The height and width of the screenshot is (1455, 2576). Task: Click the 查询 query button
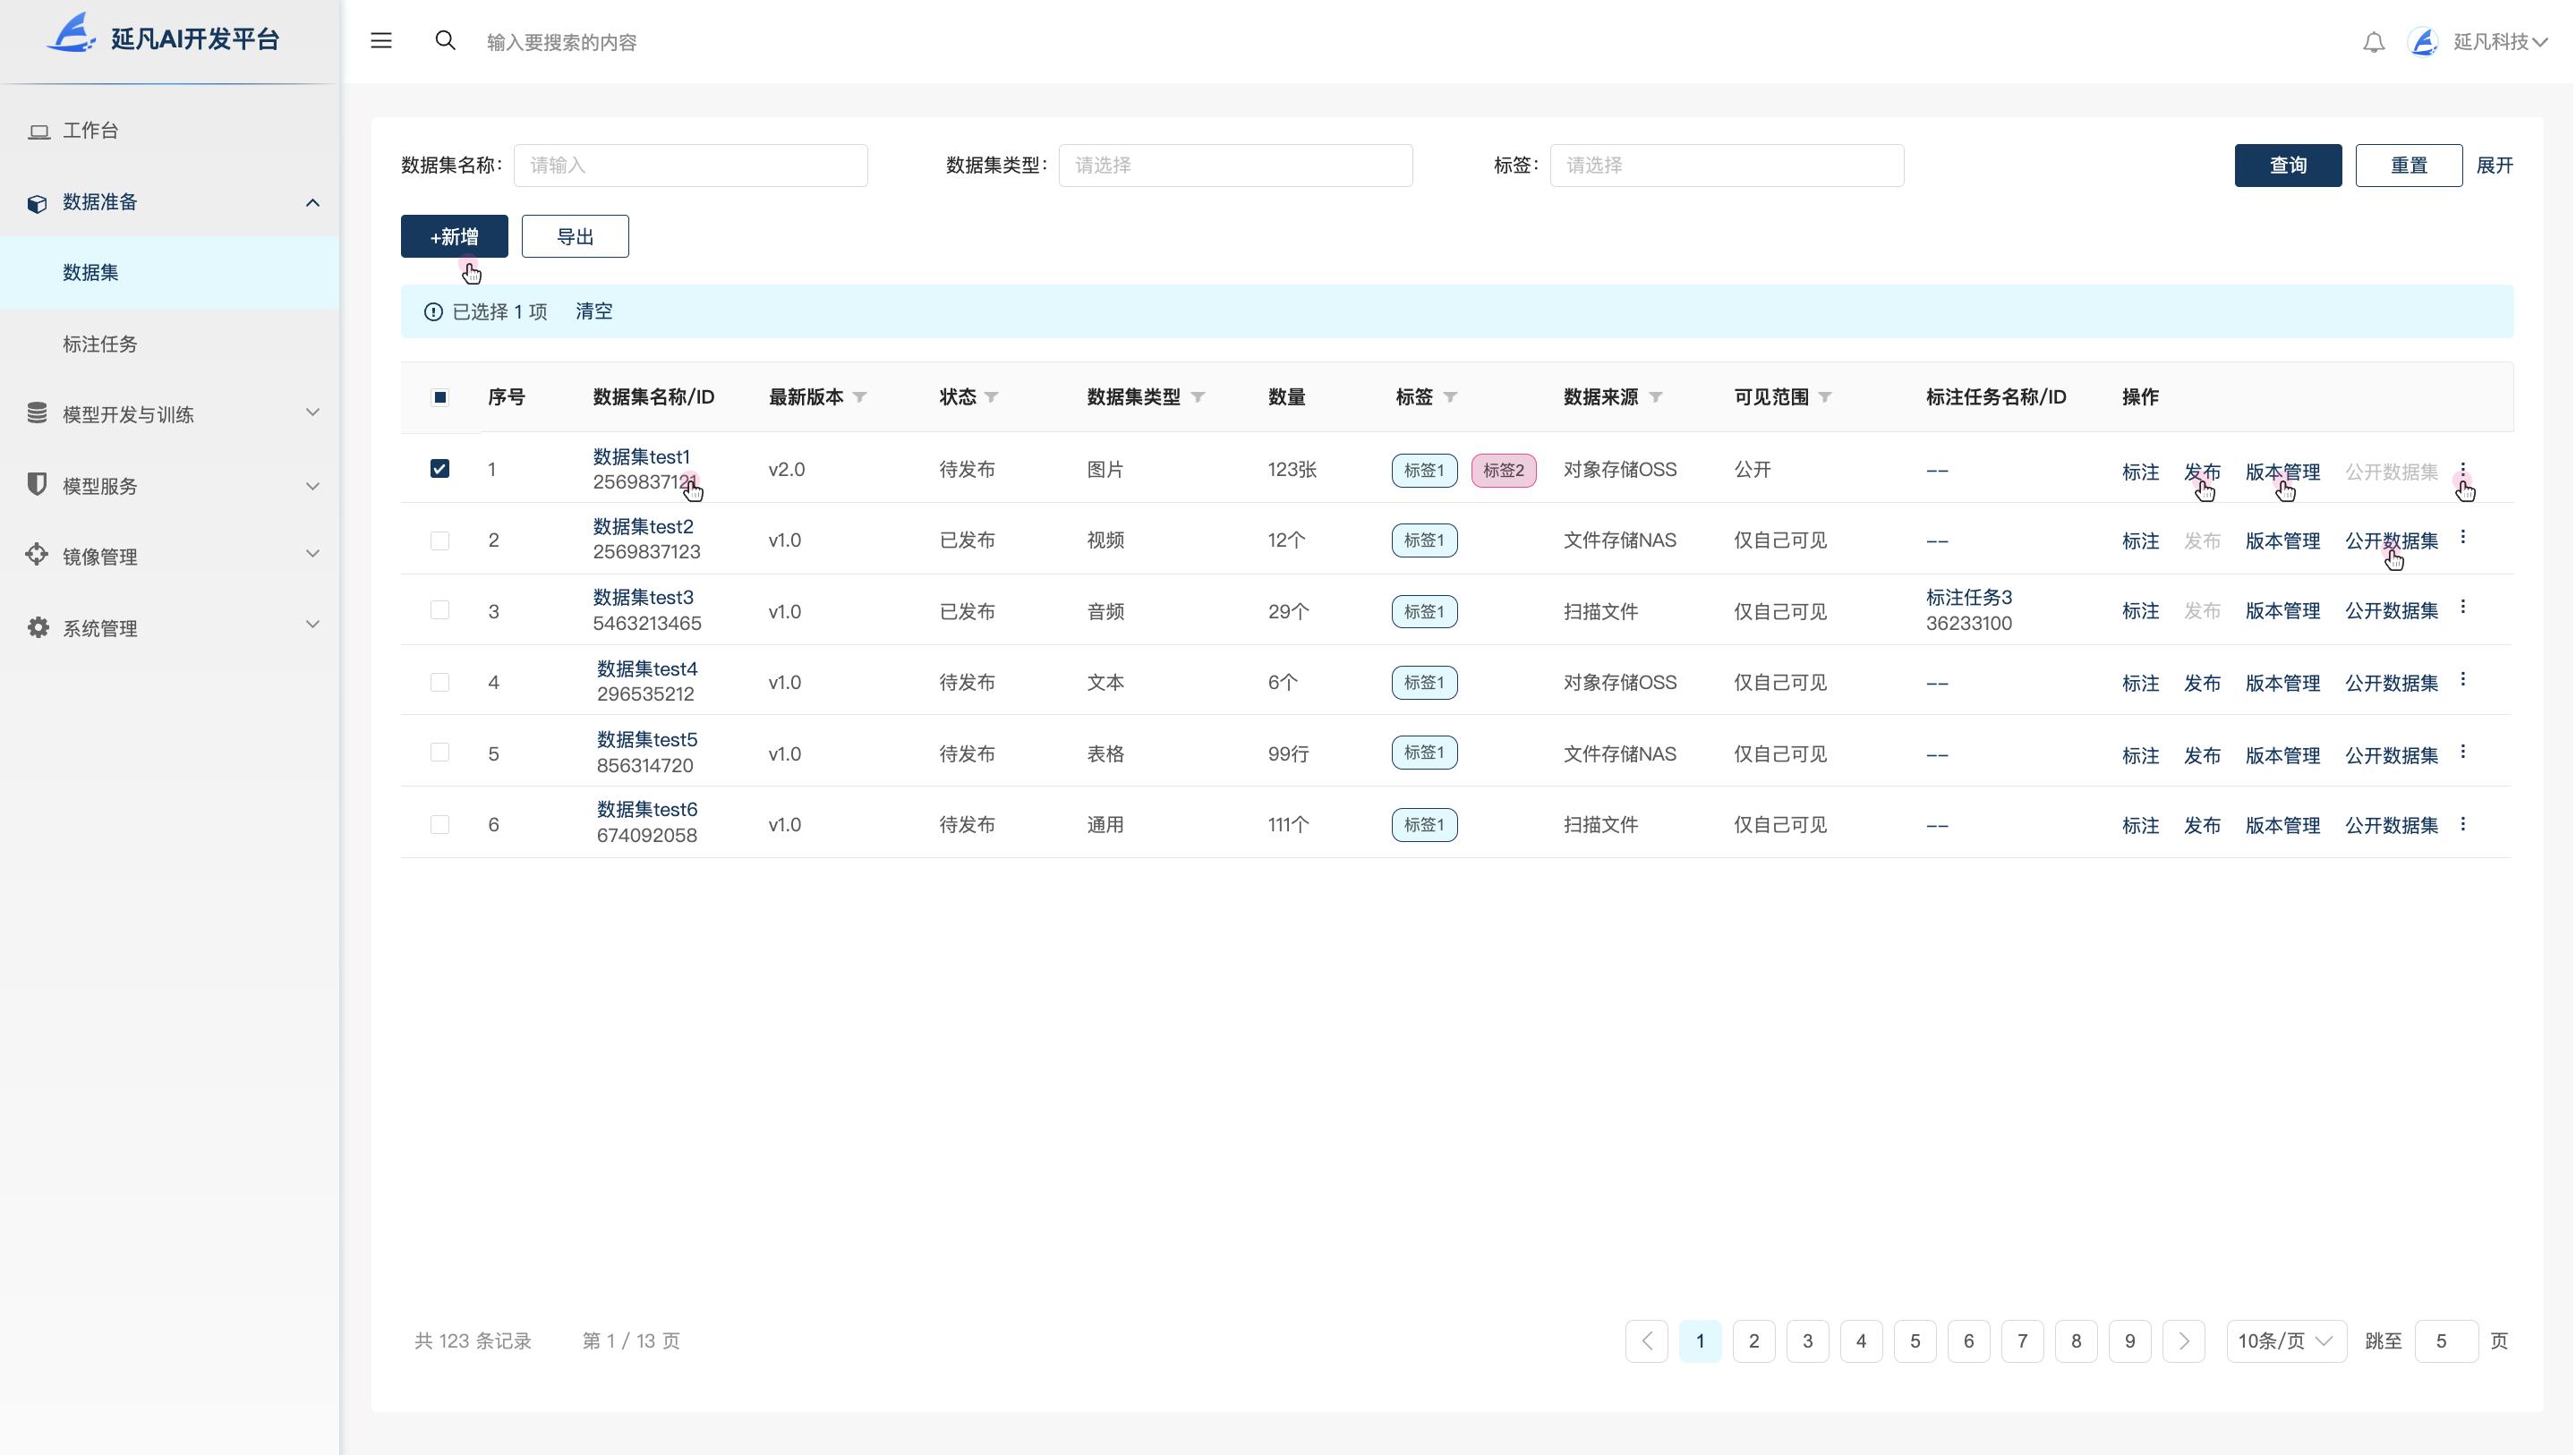pyautogui.click(x=2287, y=165)
